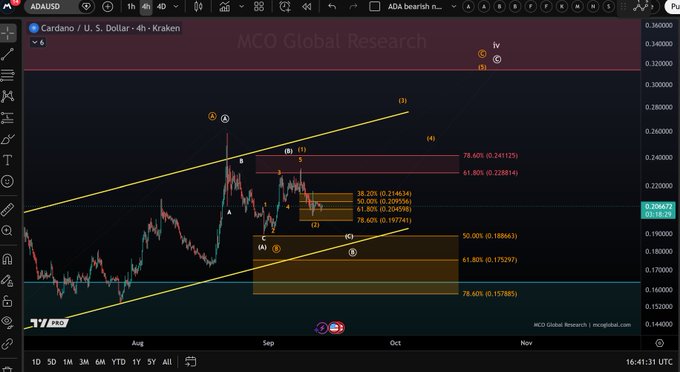Select the crosshair cursor tool

(x=7, y=33)
